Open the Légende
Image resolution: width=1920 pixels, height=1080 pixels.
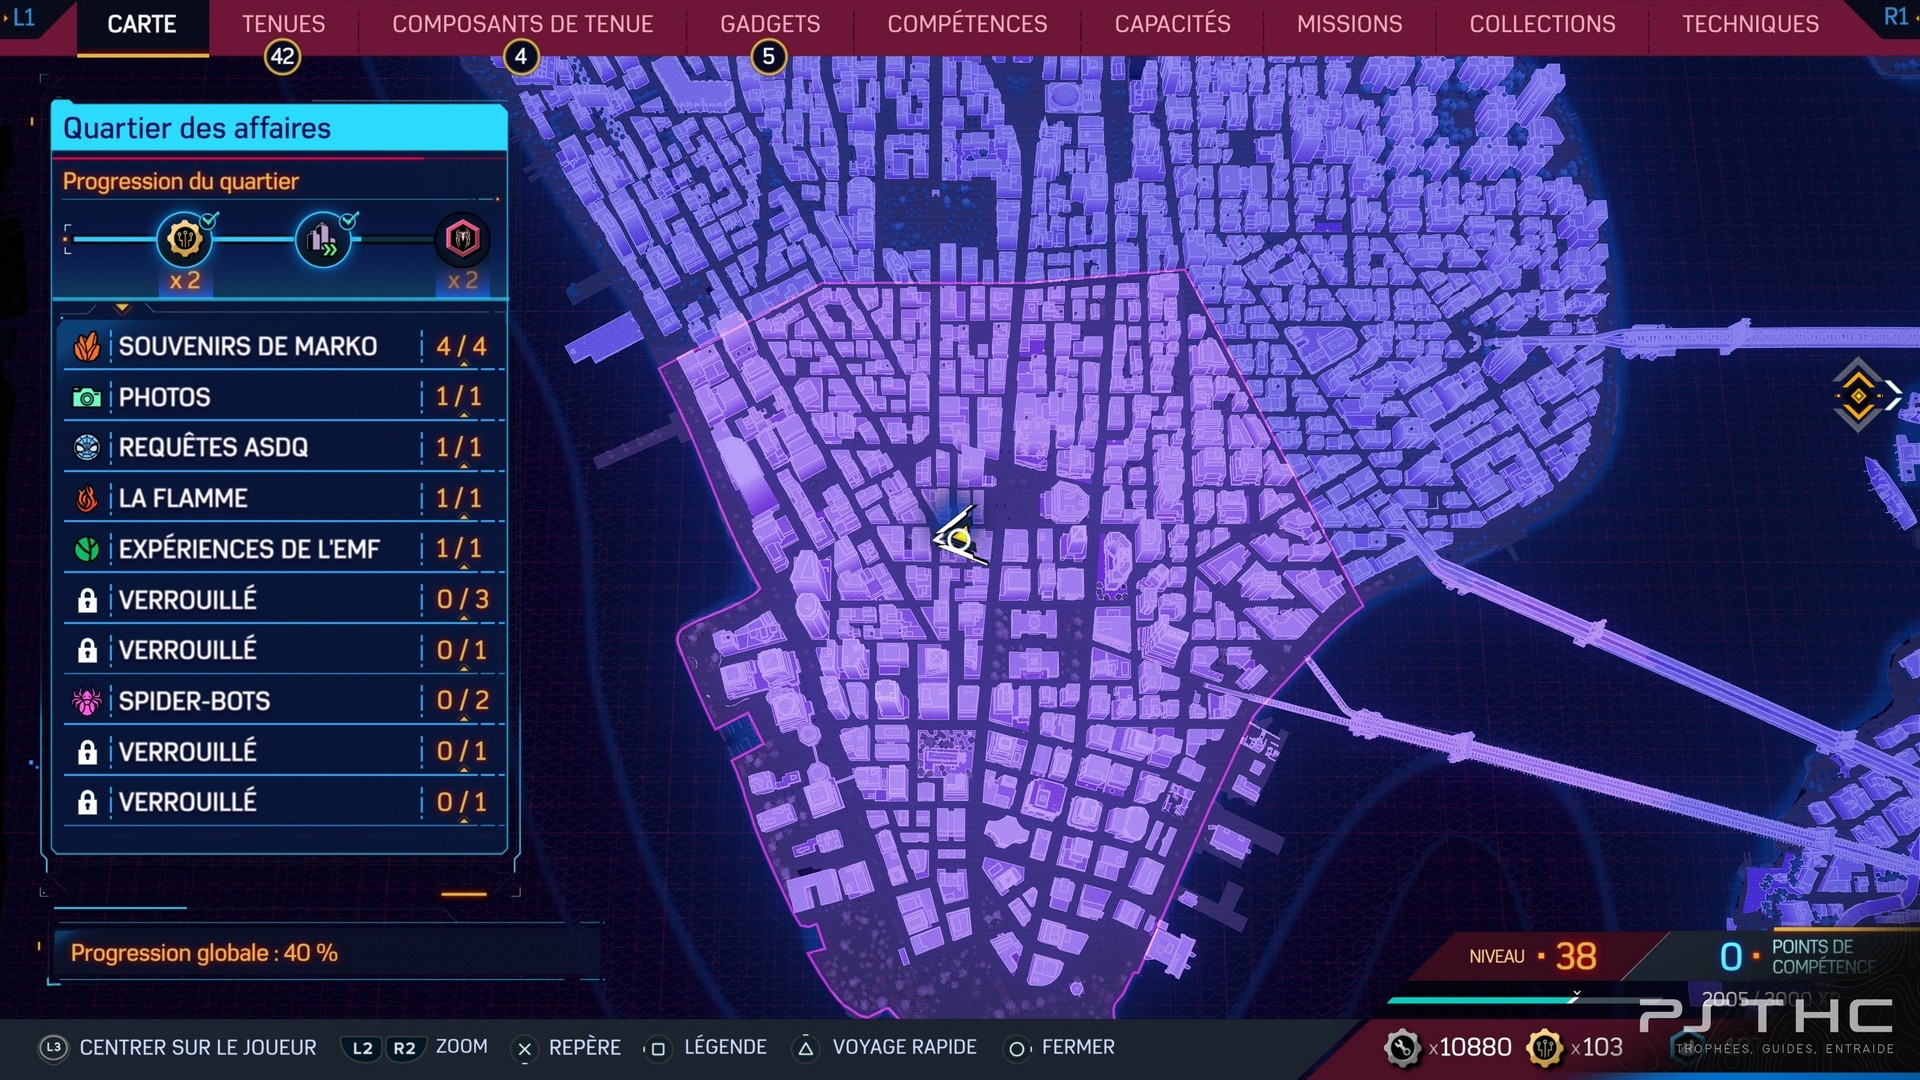point(725,1047)
